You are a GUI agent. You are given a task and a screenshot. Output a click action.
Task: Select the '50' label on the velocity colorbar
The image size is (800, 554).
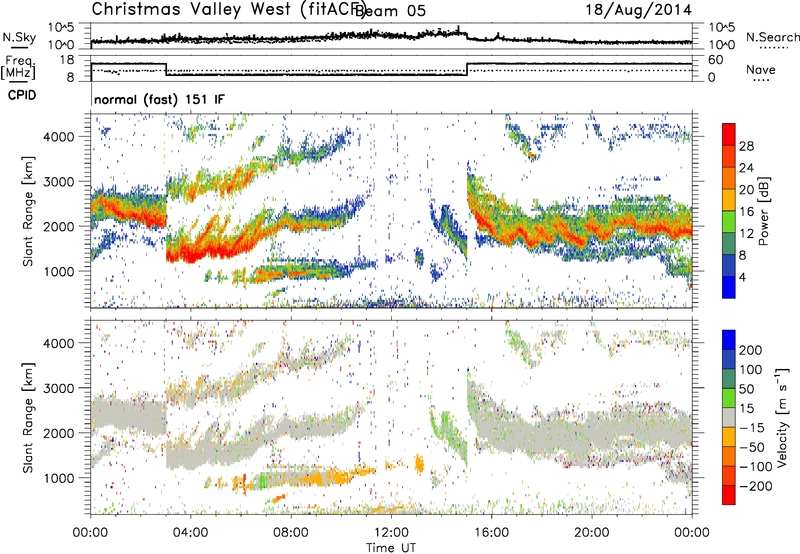pos(746,389)
